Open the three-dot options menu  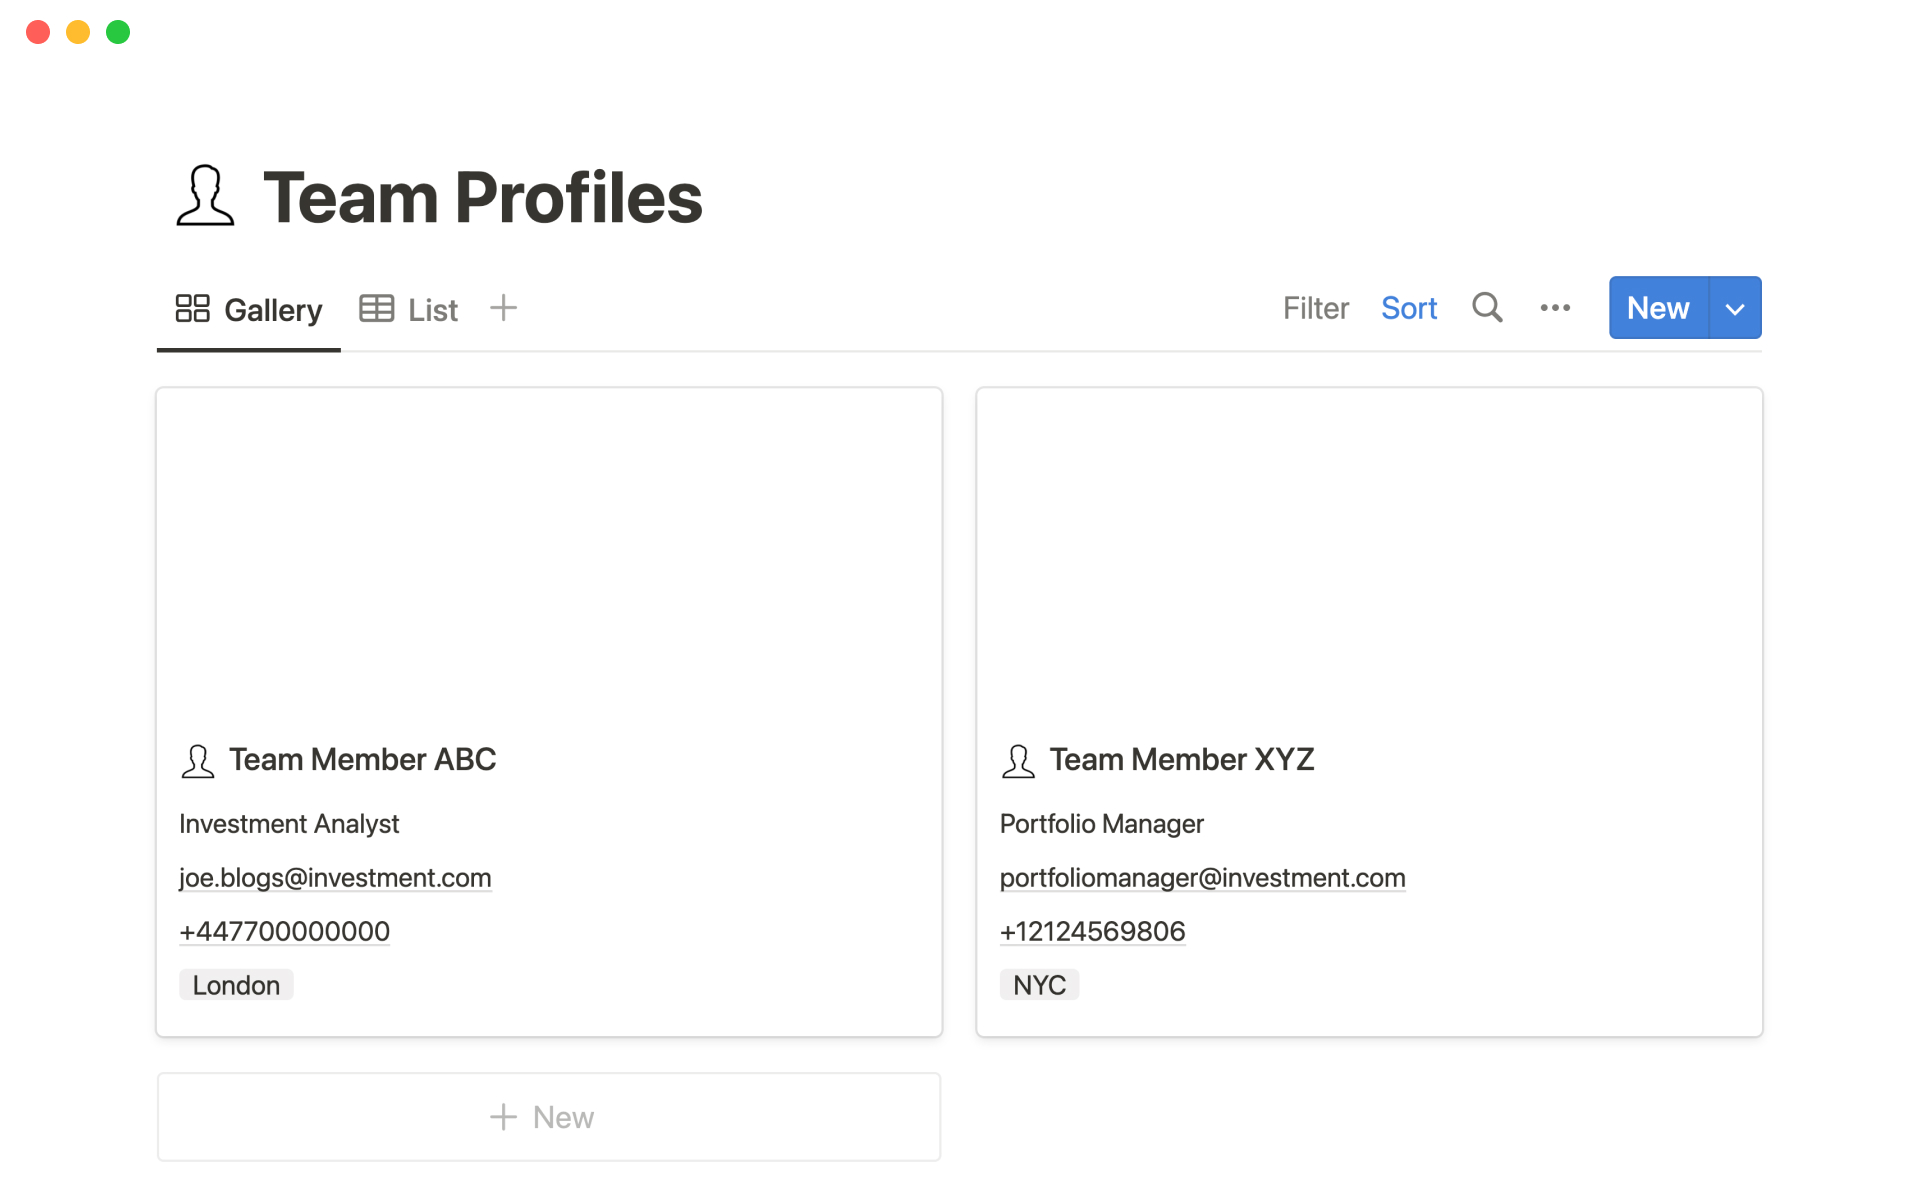click(1555, 308)
